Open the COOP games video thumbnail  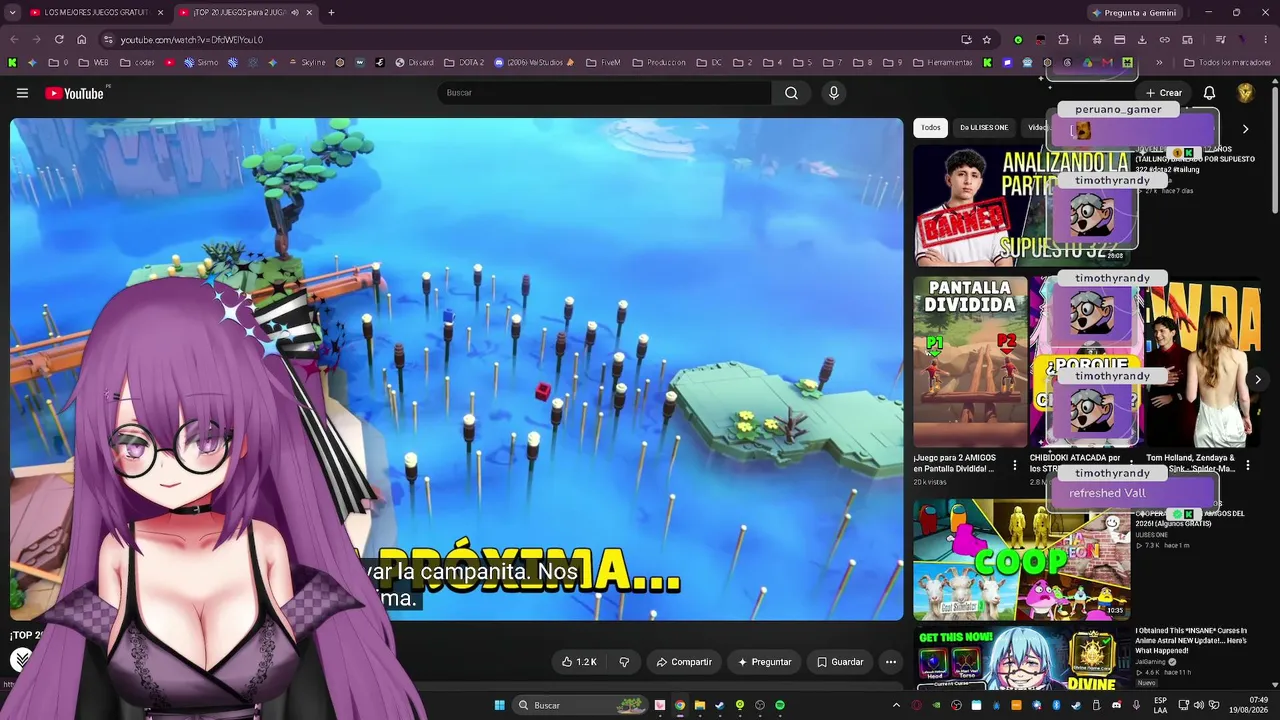(1021, 560)
